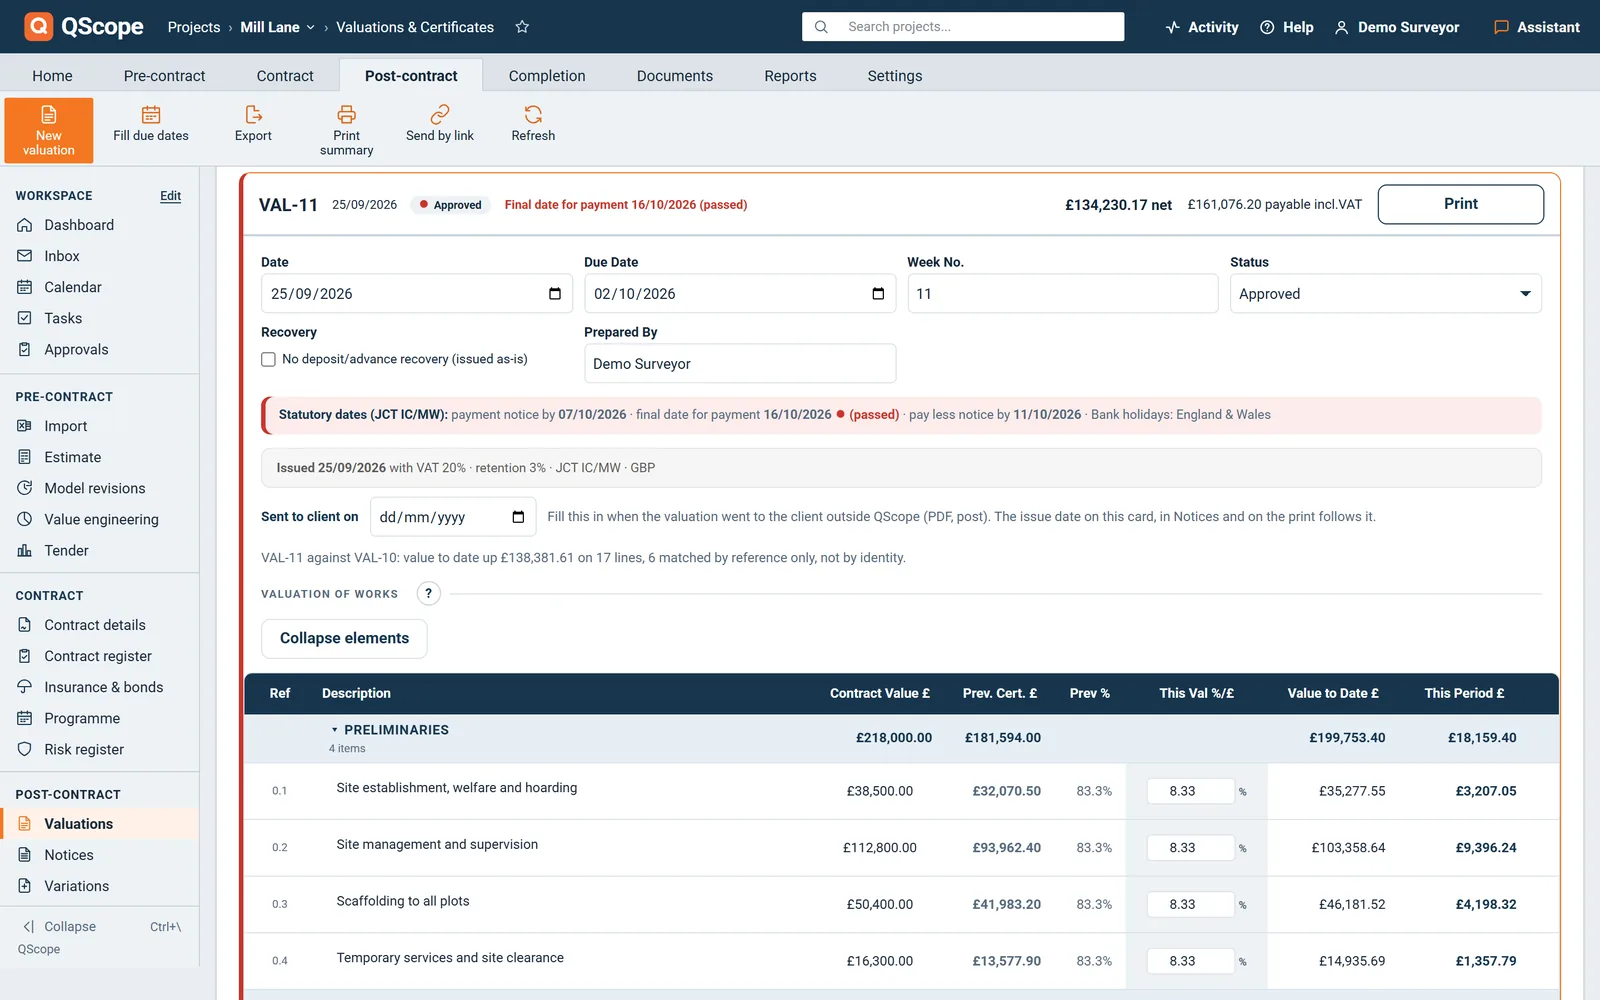
Task: Open the Assistant panel
Action: pyautogui.click(x=1537, y=27)
